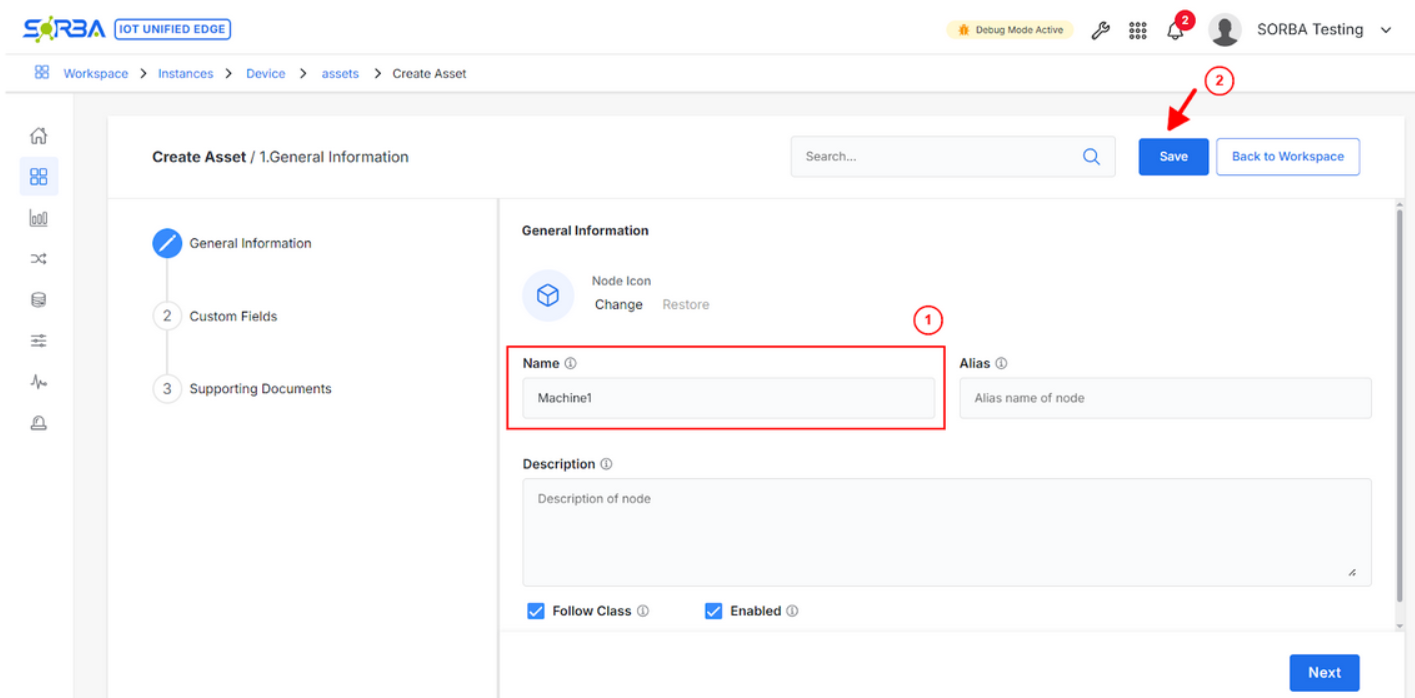Toggle the Follow Class checkbox
1415x698 pixels.
[x=536, y=611]
